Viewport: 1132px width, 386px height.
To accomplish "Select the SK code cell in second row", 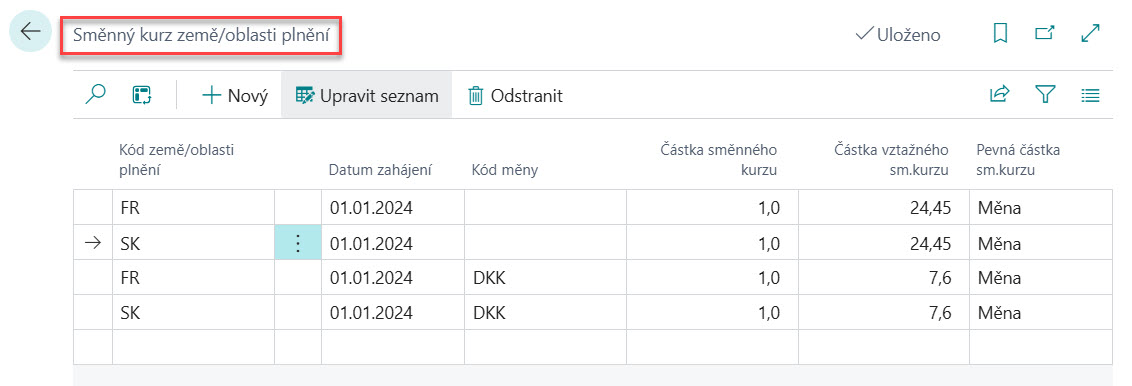I will pyautogui.click(x=193, y=243).
